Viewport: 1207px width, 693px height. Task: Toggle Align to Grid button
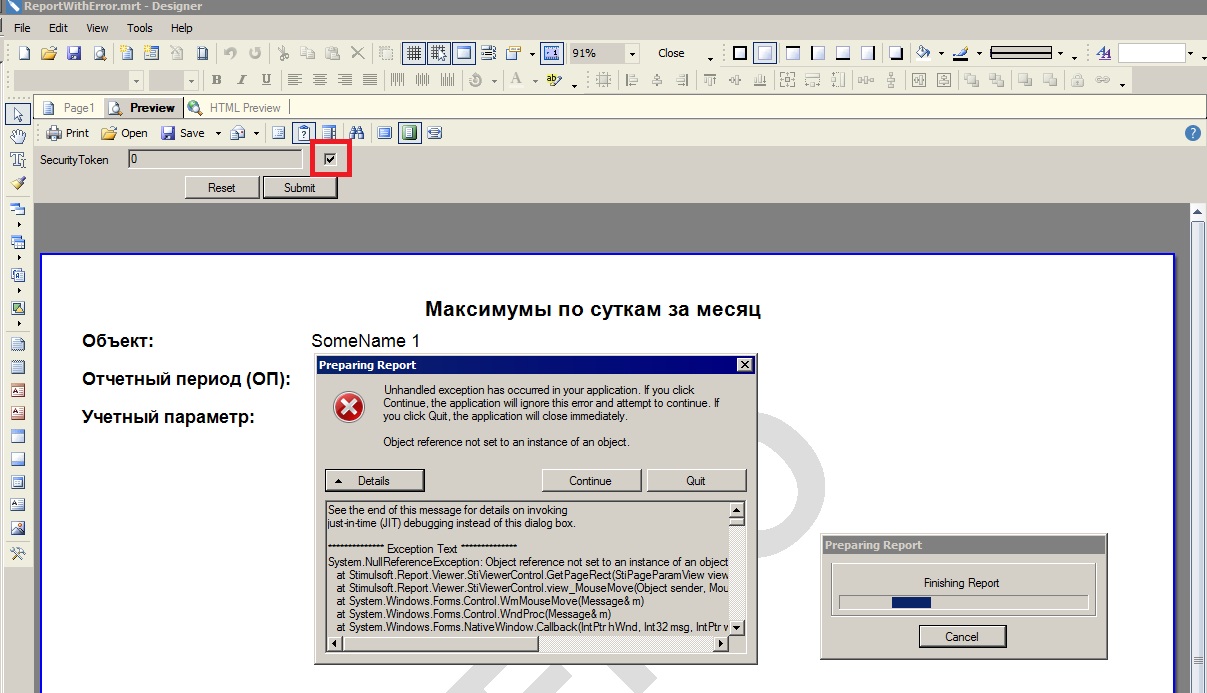(438, 53)
